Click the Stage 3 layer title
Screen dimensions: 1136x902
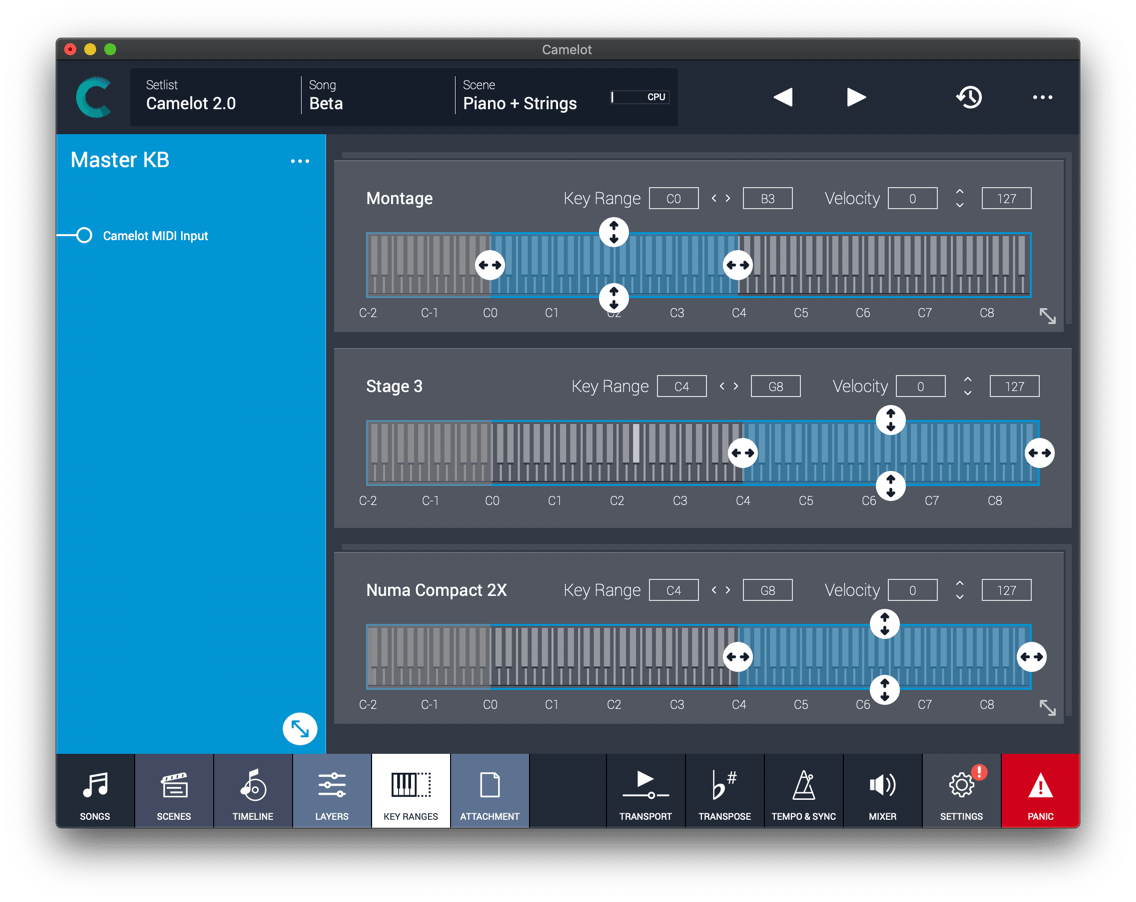tap(394, 386)
